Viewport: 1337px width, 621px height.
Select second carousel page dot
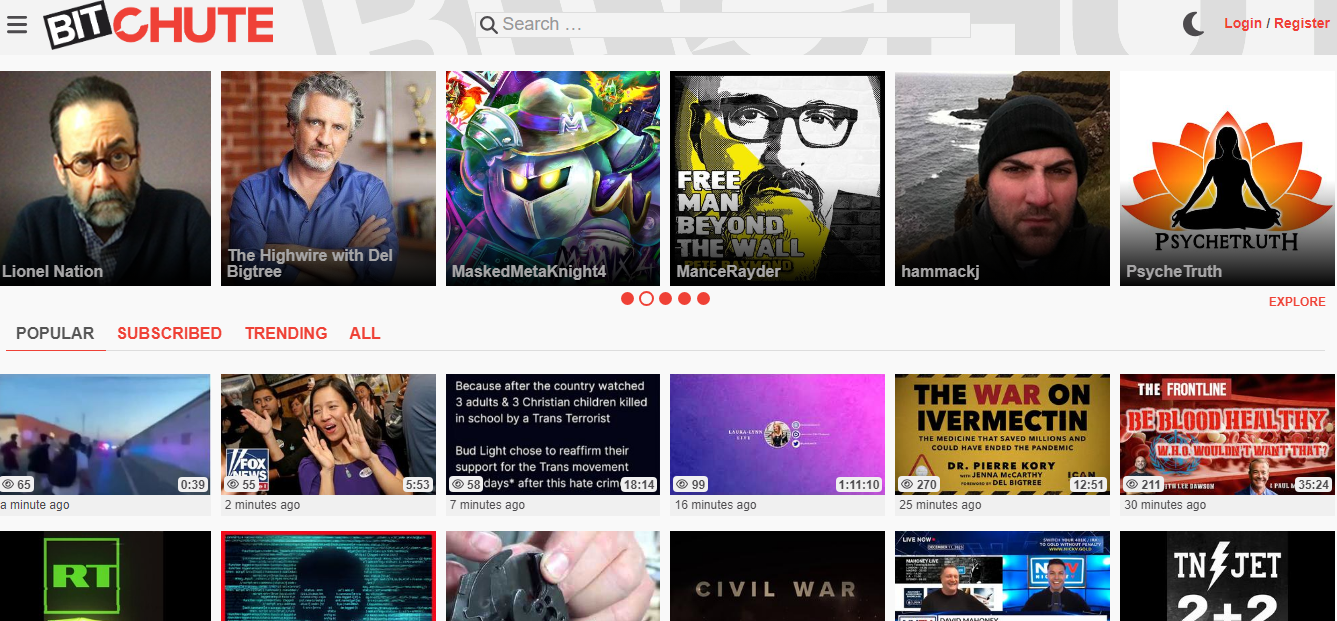click(646, 299)
